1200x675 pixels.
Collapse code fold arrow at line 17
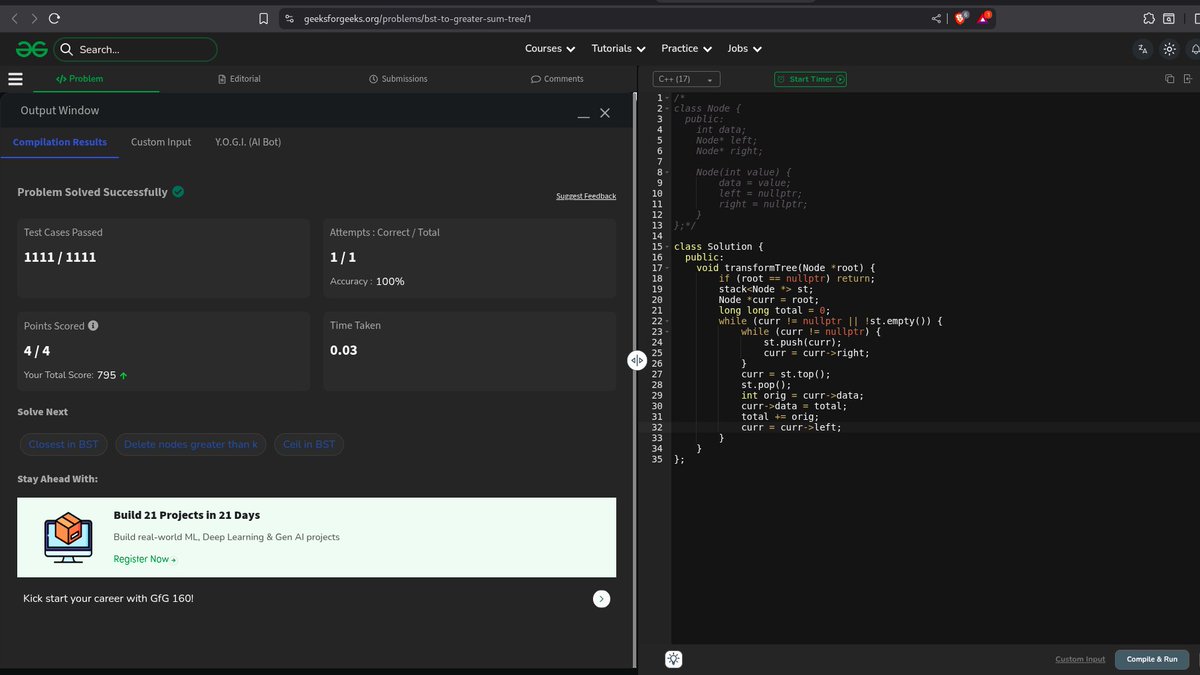coord(667,268)
